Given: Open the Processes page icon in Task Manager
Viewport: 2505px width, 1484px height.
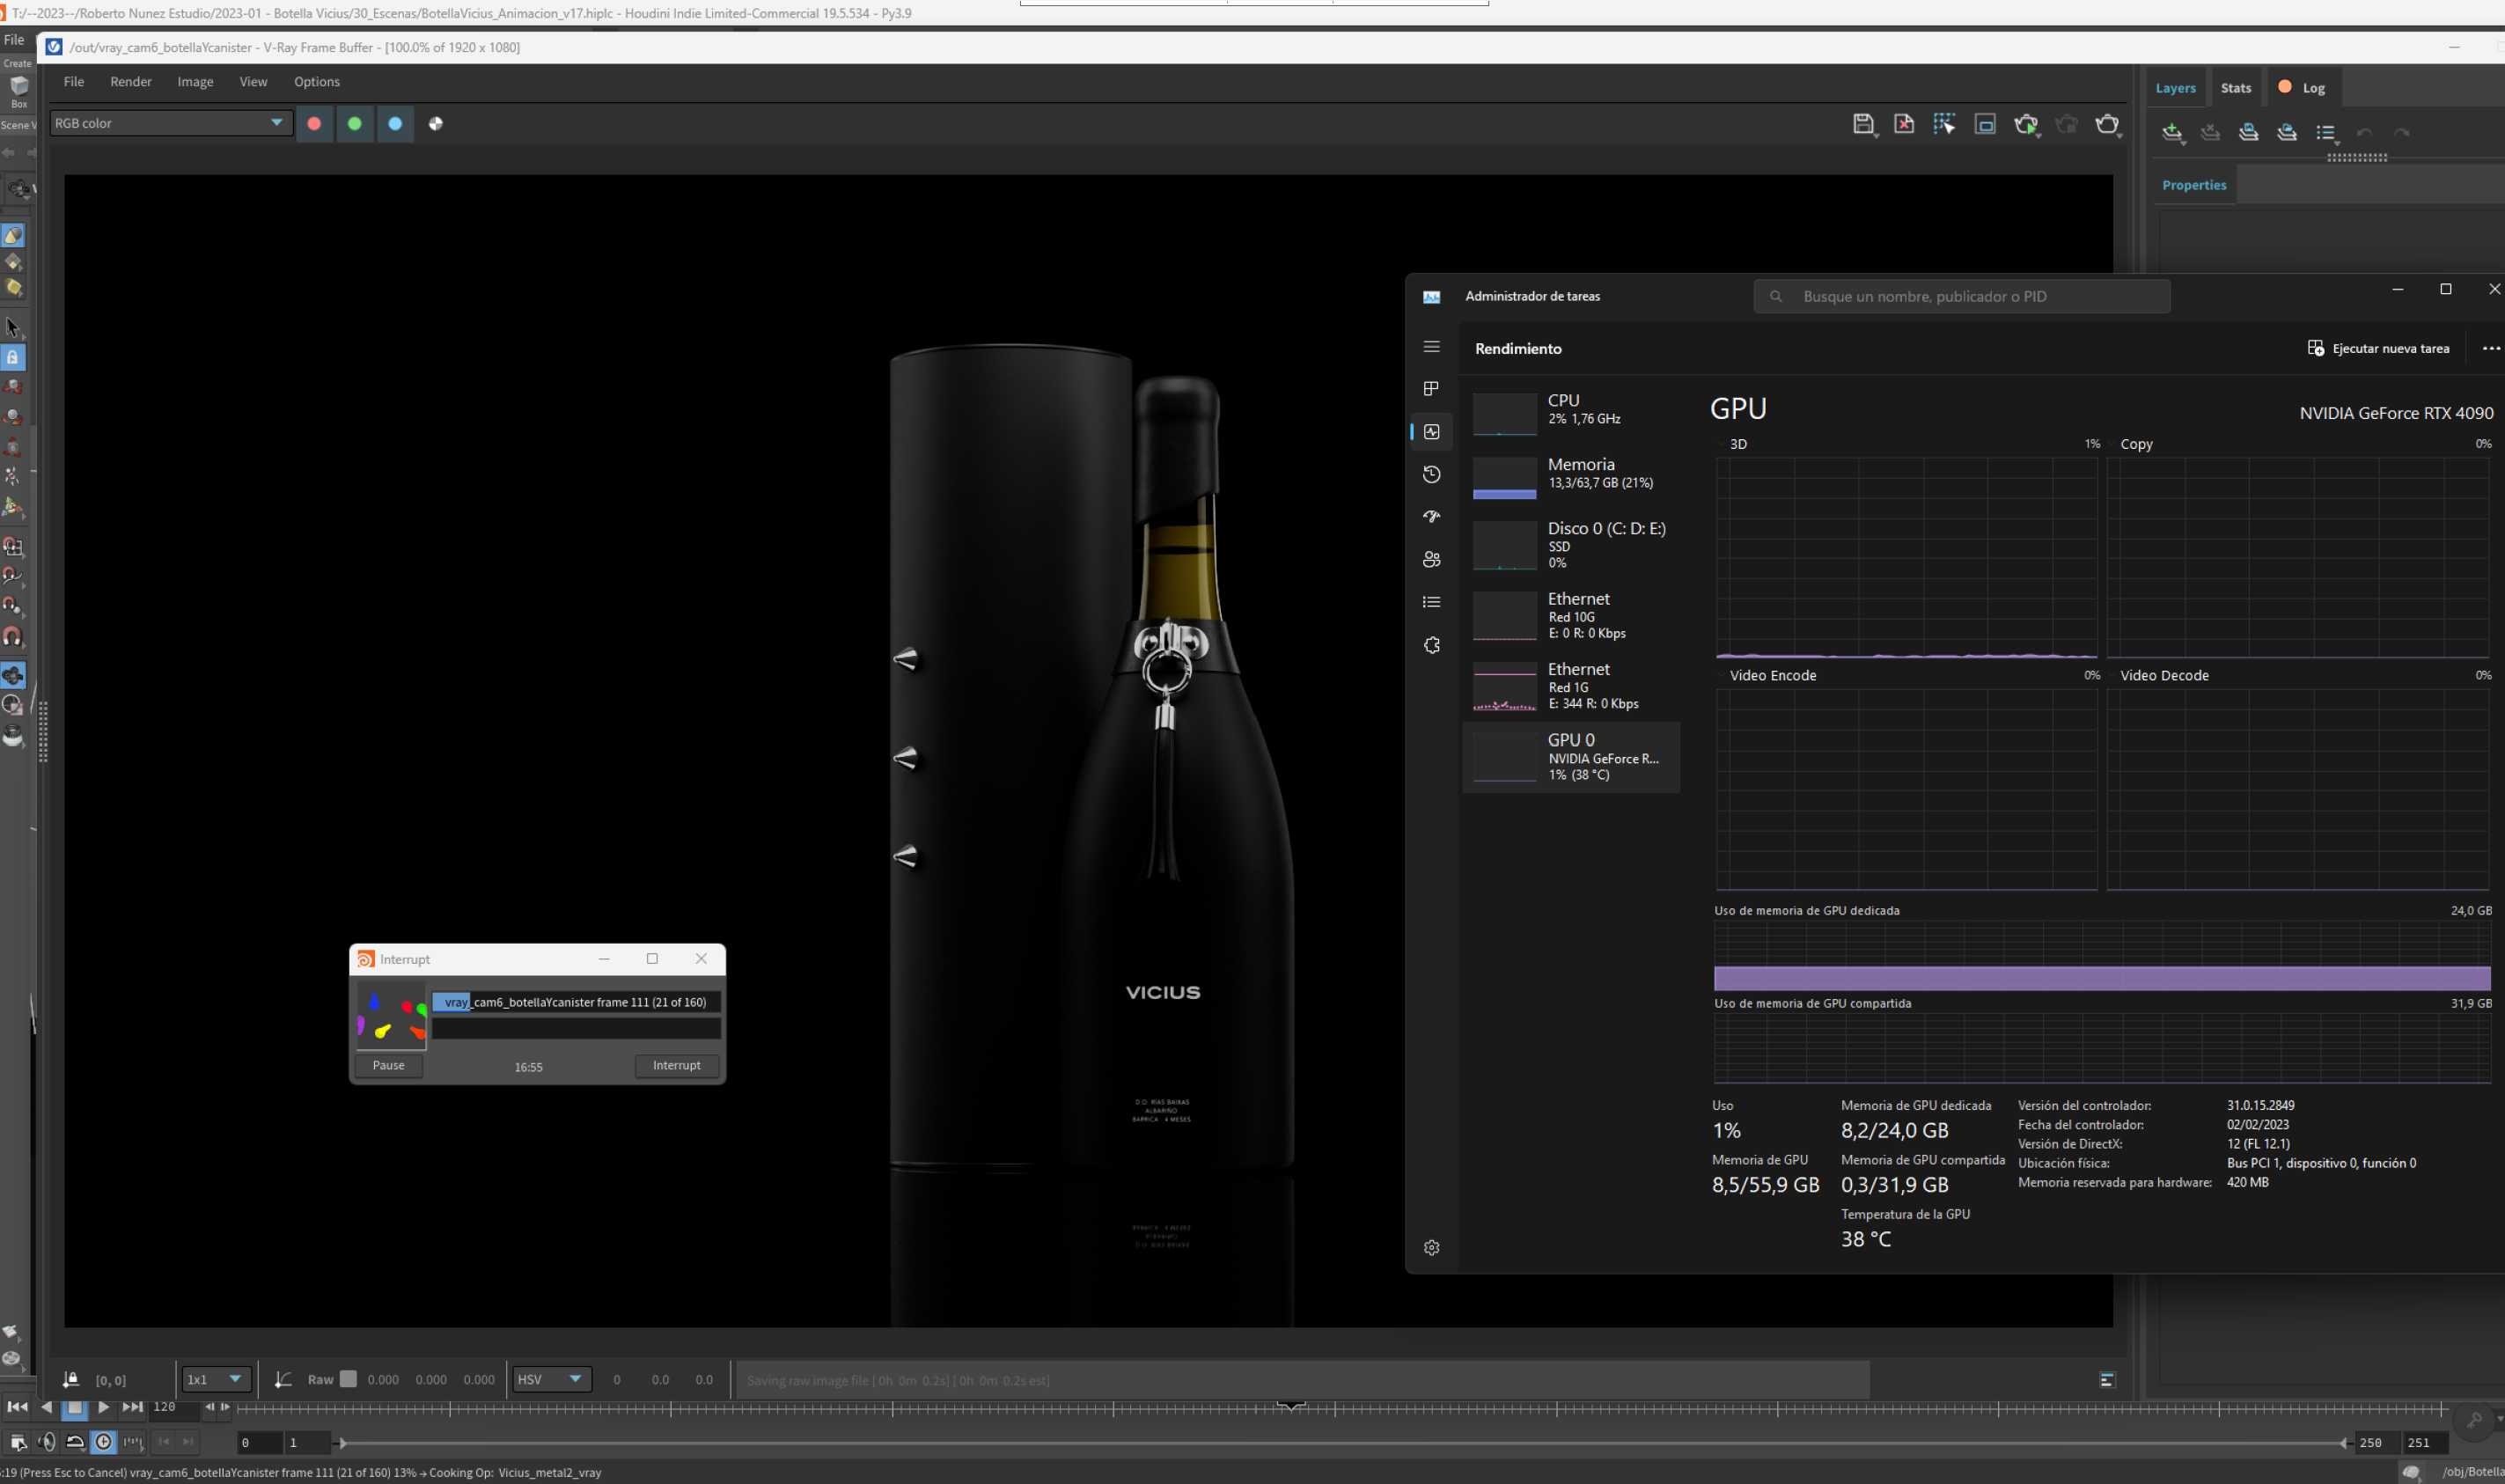Looking at the screenshot, I should point(1431,388).
